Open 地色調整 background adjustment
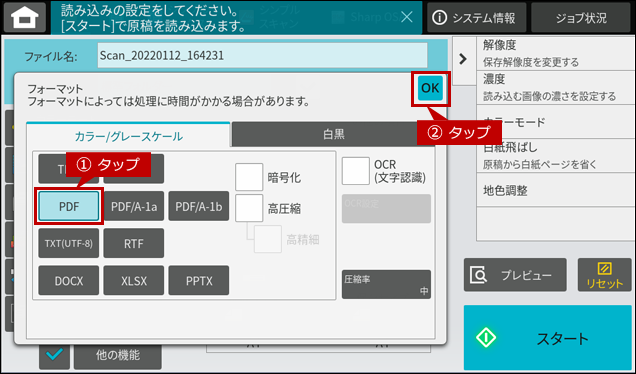The height and width of the screenshot is (374, 636). click(x=556, y=190)
